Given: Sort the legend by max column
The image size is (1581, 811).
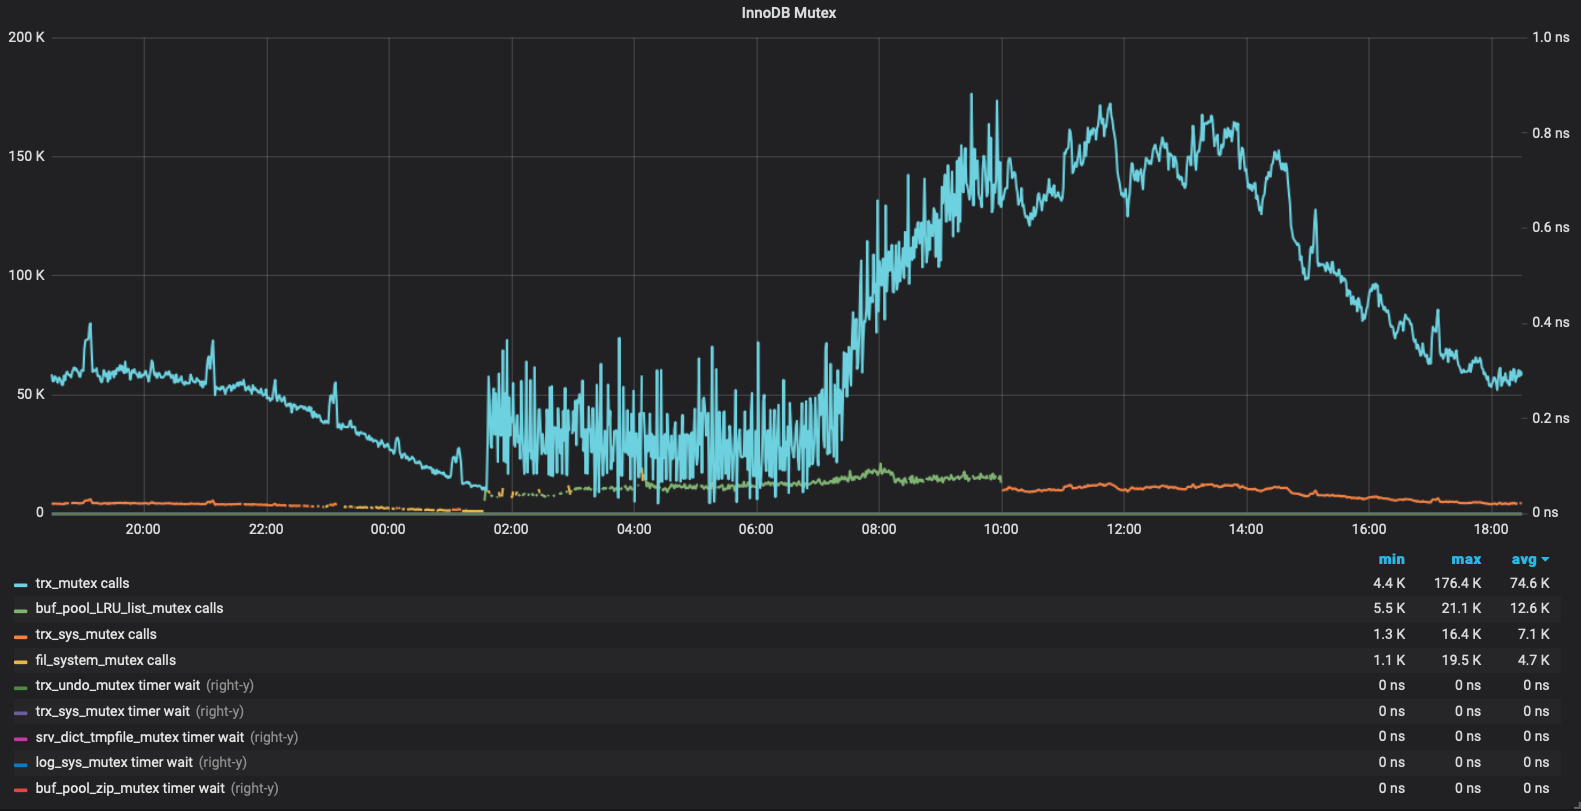Looking at the screenshot, I should (x=1466, y=559).
